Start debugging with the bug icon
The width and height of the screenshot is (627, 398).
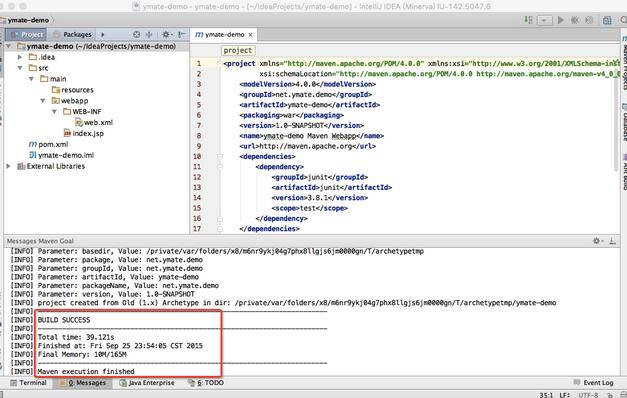coord(575,20)
